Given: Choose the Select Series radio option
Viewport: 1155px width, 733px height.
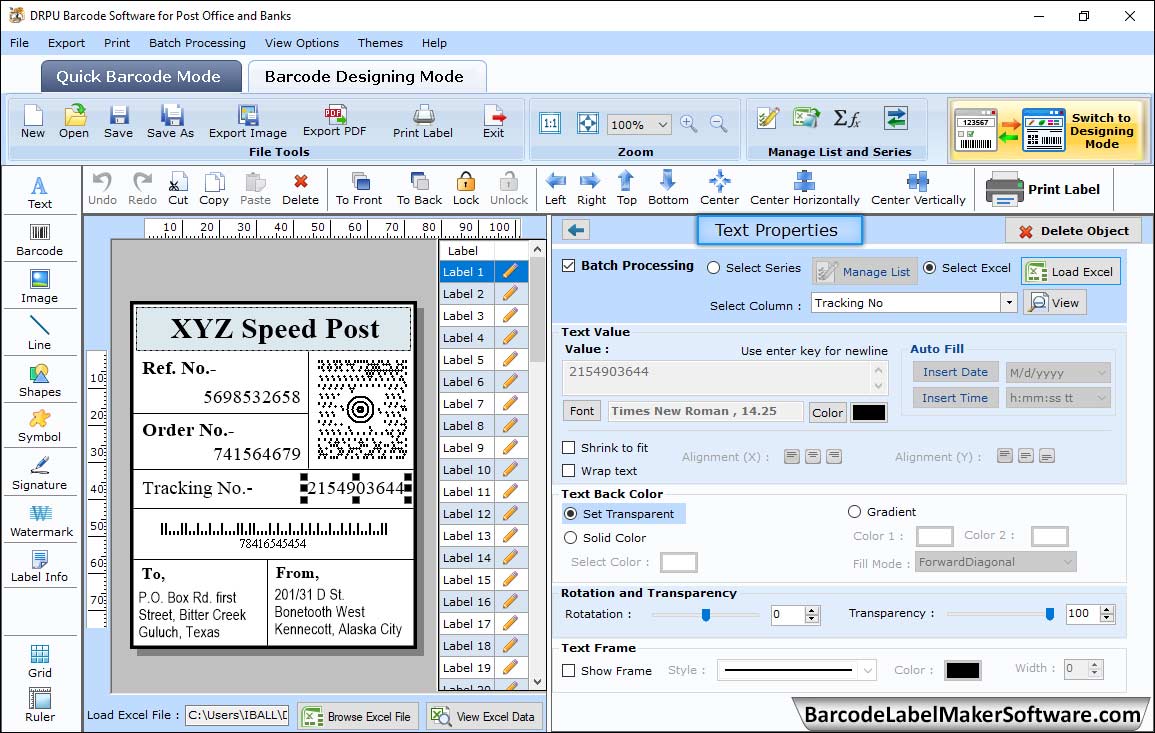Looking at the screenshot, I should click(x=713, y=267).
